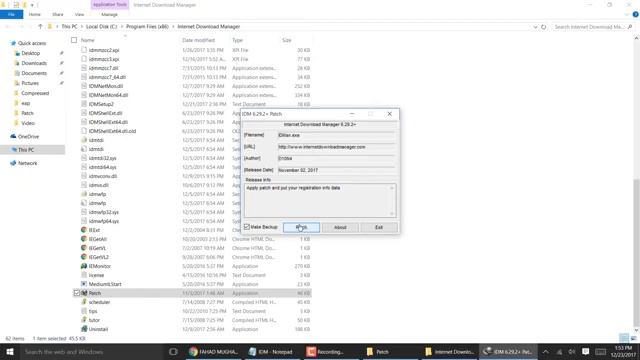Open Documents folder in Quick access

[34, 73]
